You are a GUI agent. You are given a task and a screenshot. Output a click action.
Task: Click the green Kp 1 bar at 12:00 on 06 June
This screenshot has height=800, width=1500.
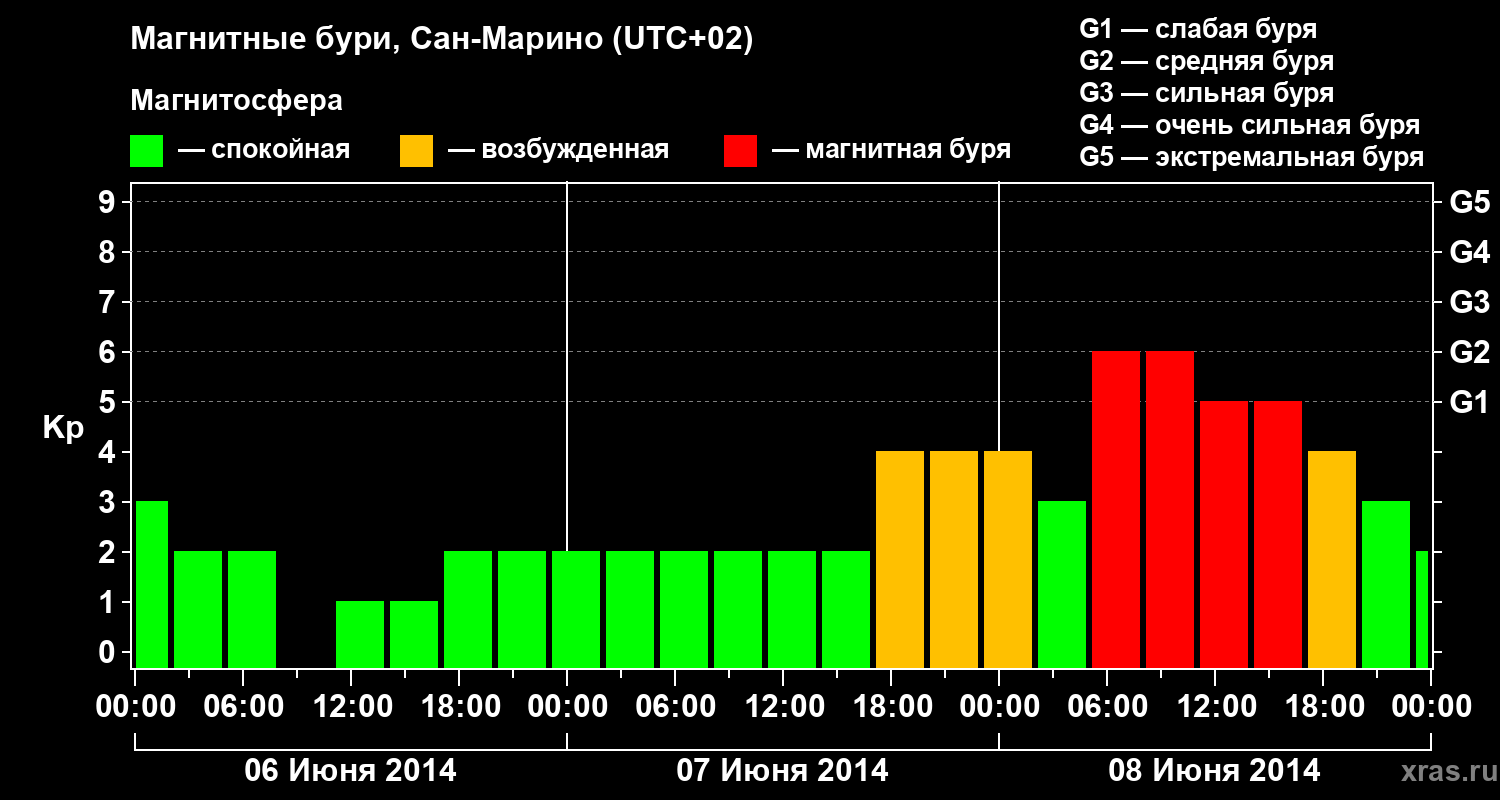[360, 634]
